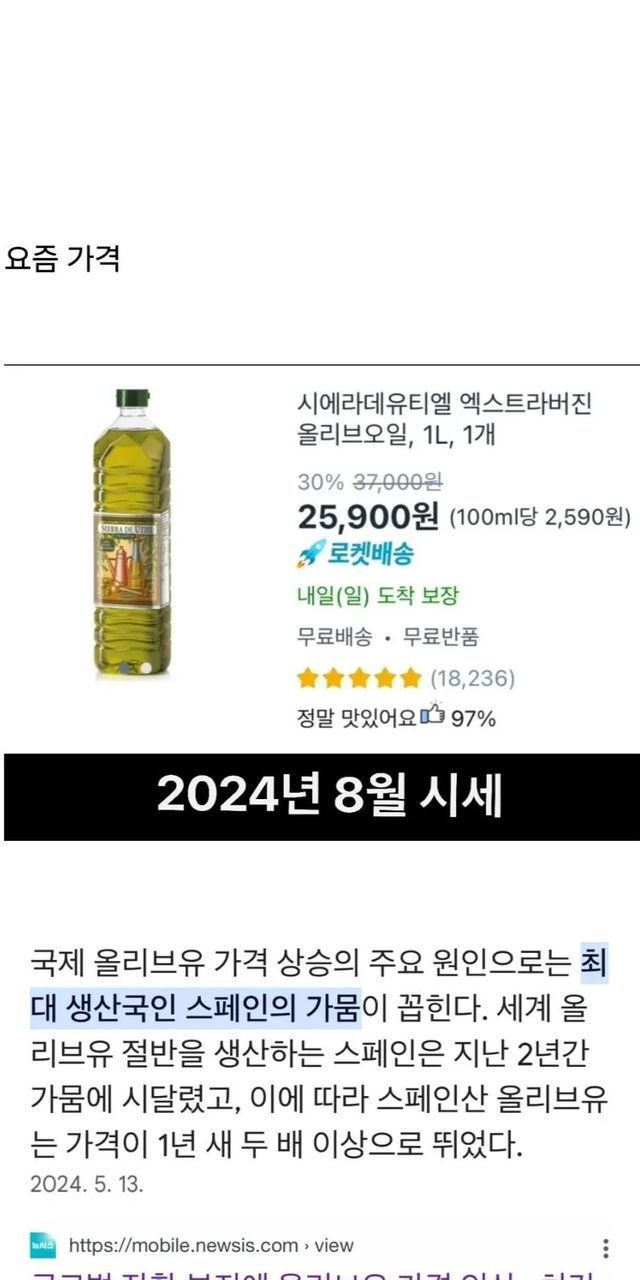Click the thumbs-up icon next to 97%

pos(432,716)
